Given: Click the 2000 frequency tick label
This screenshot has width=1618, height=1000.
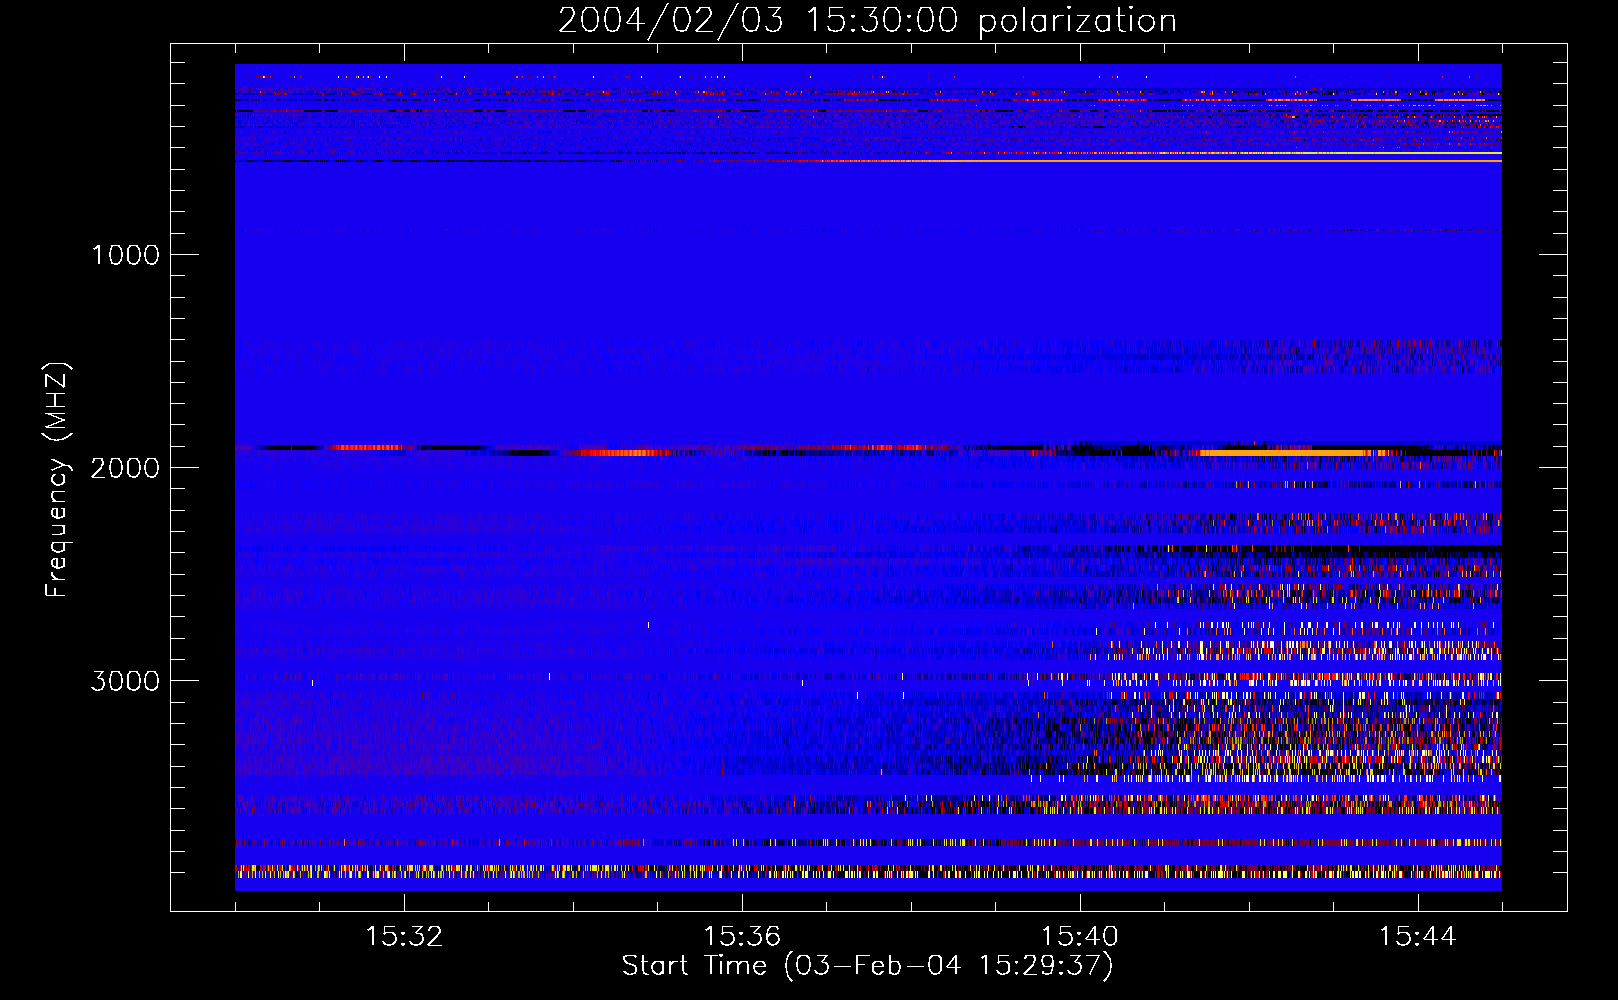Looking at the screenshot, I should click(125, 467).
